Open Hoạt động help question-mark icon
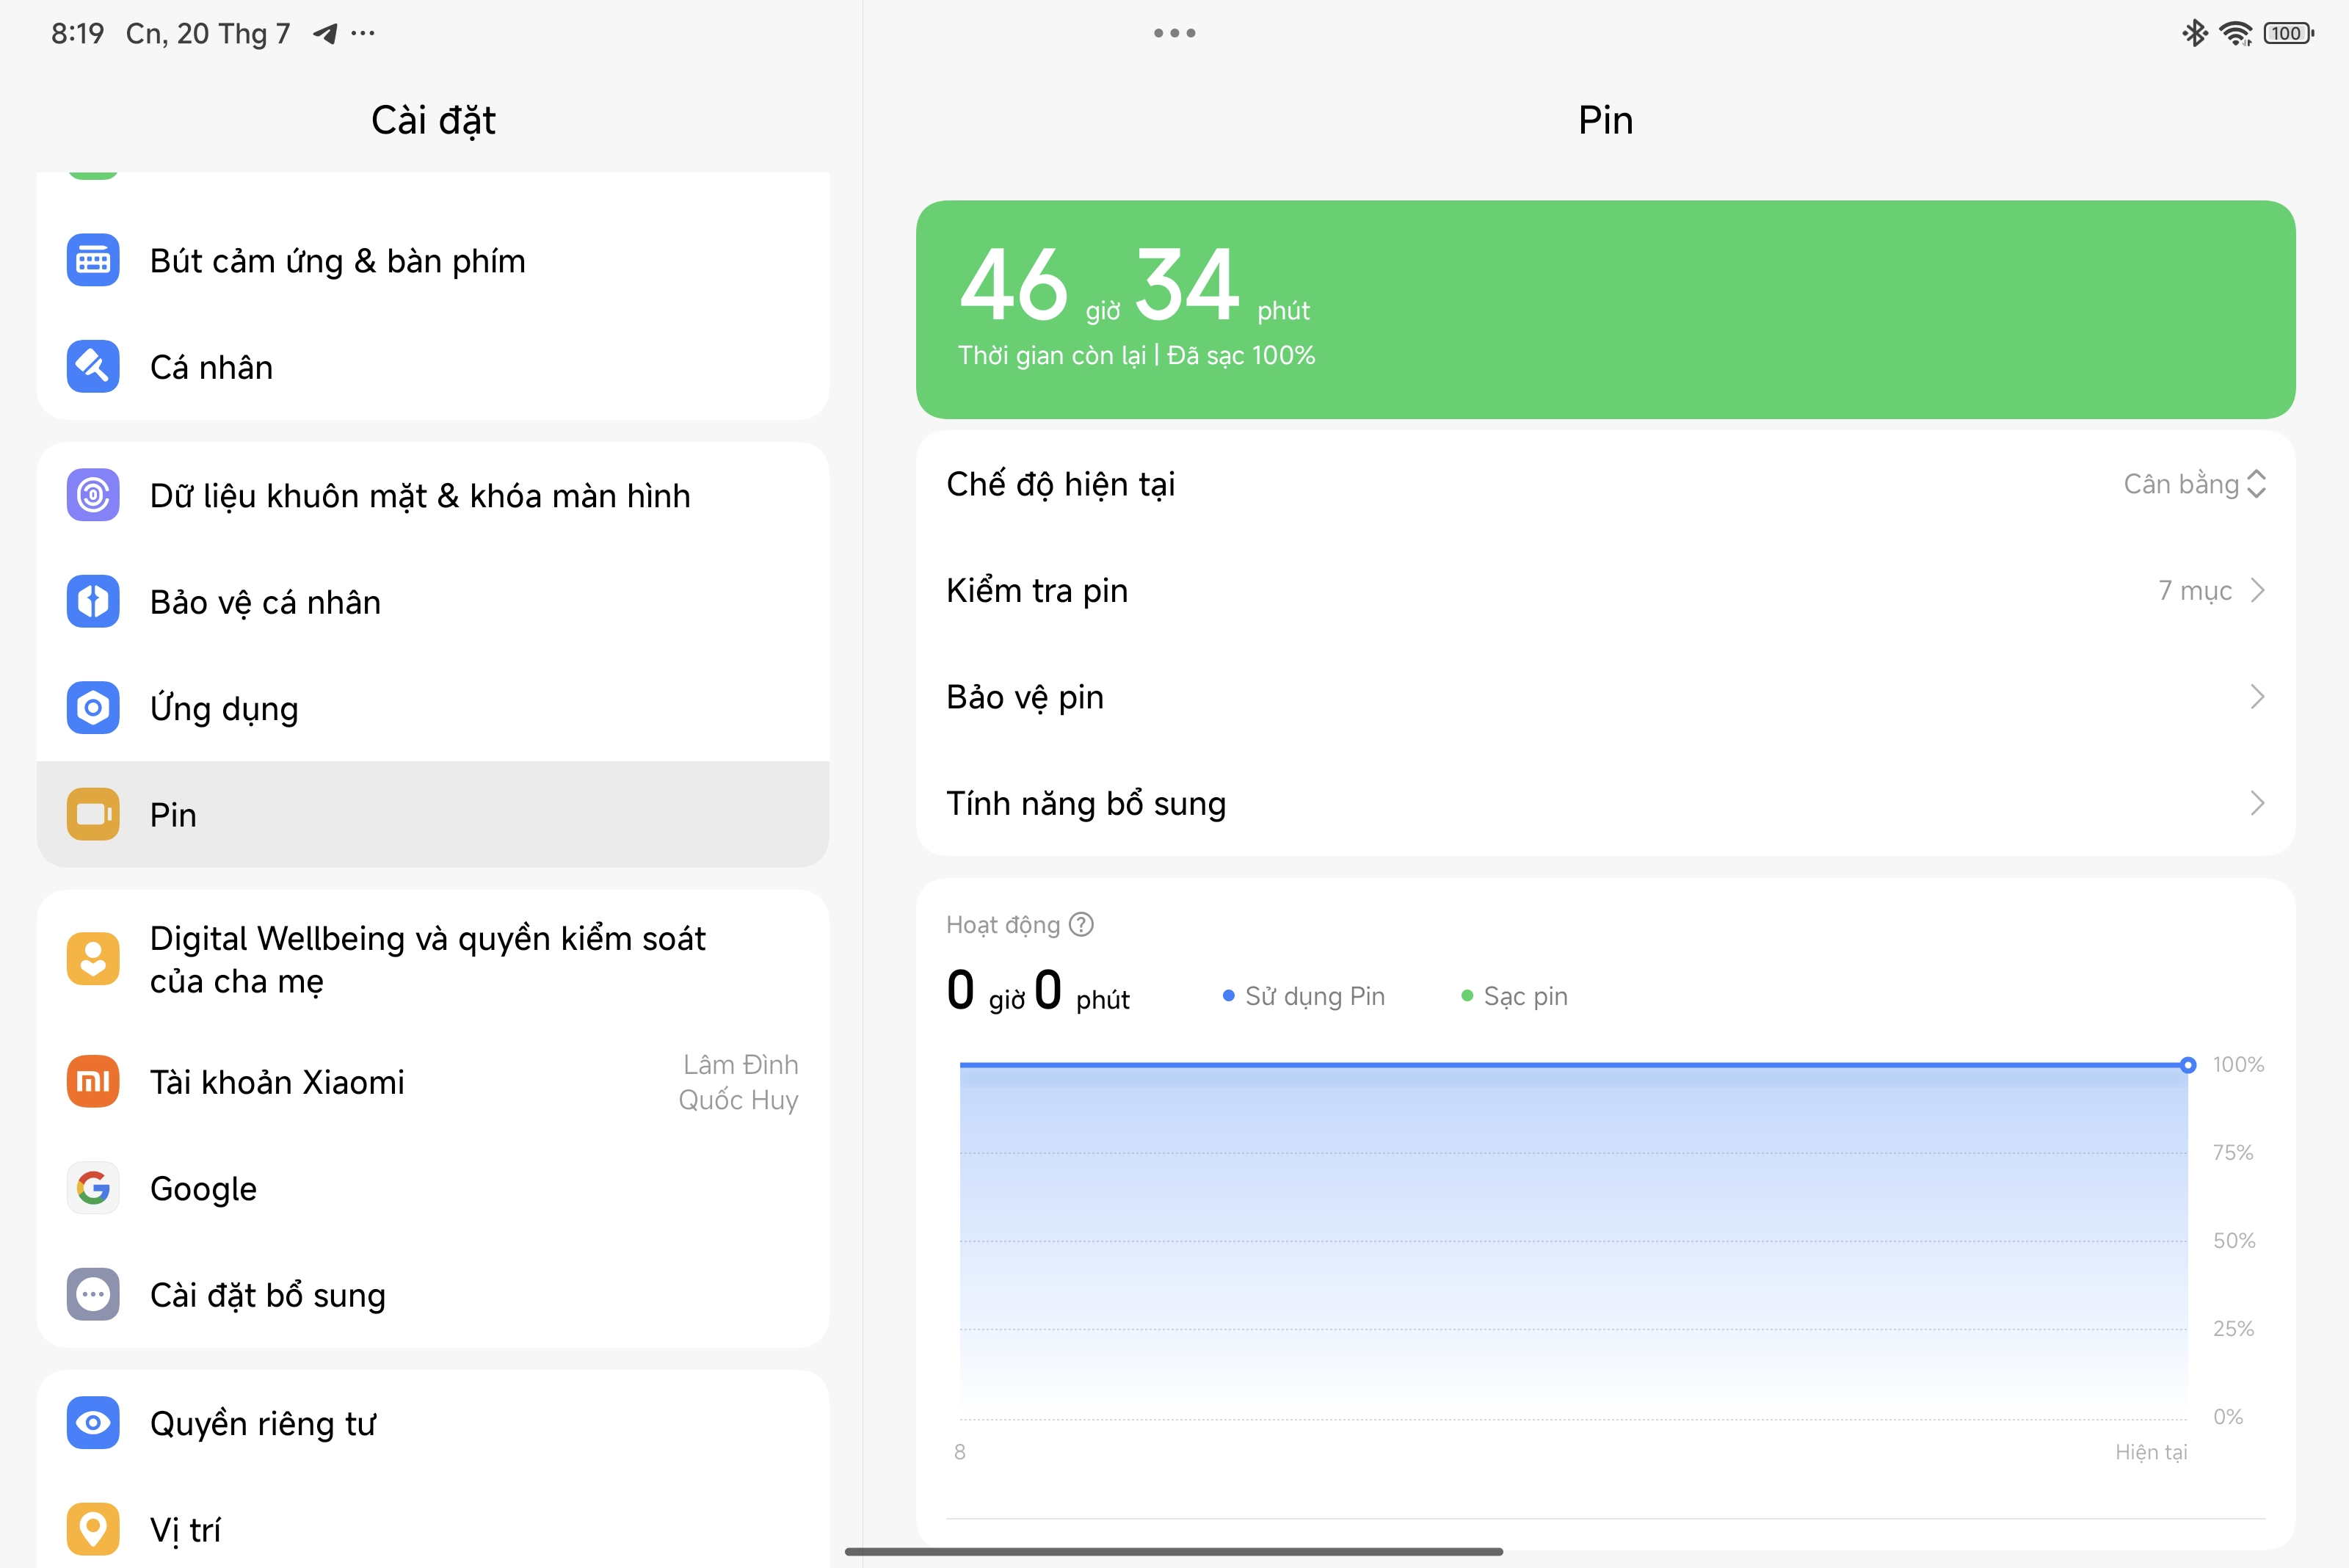The width and height of the screenshot is (2349, 1568). pos(1081,925)
